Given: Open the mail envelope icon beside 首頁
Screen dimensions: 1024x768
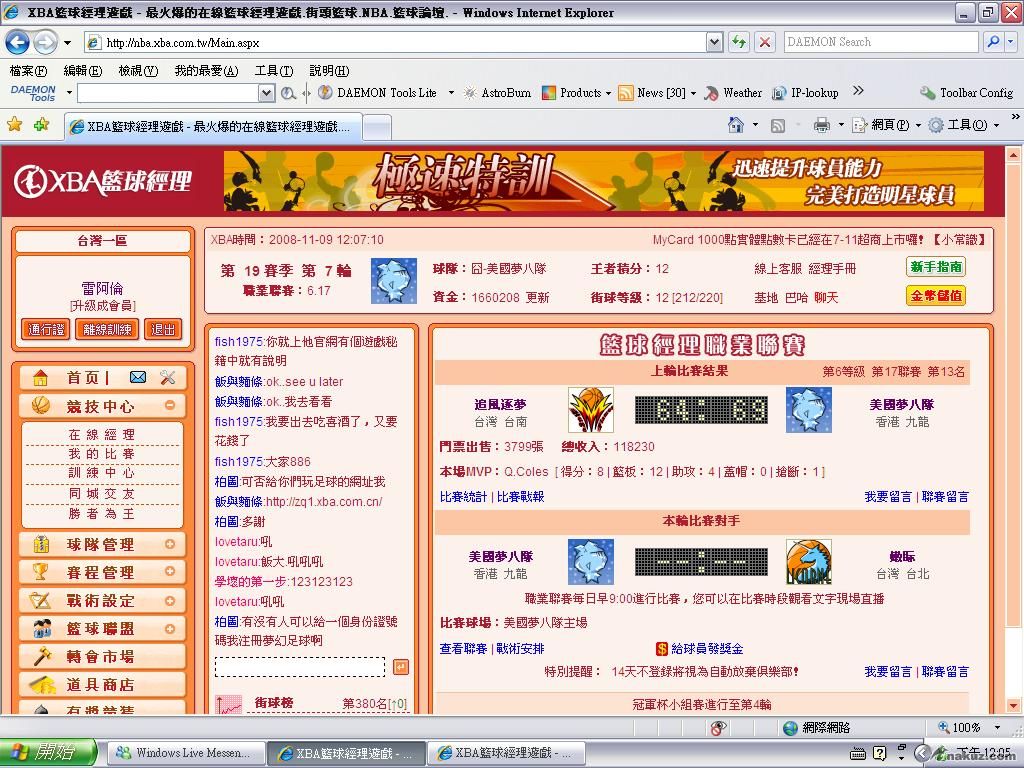Looking at the screenshot, I should 138,377.
